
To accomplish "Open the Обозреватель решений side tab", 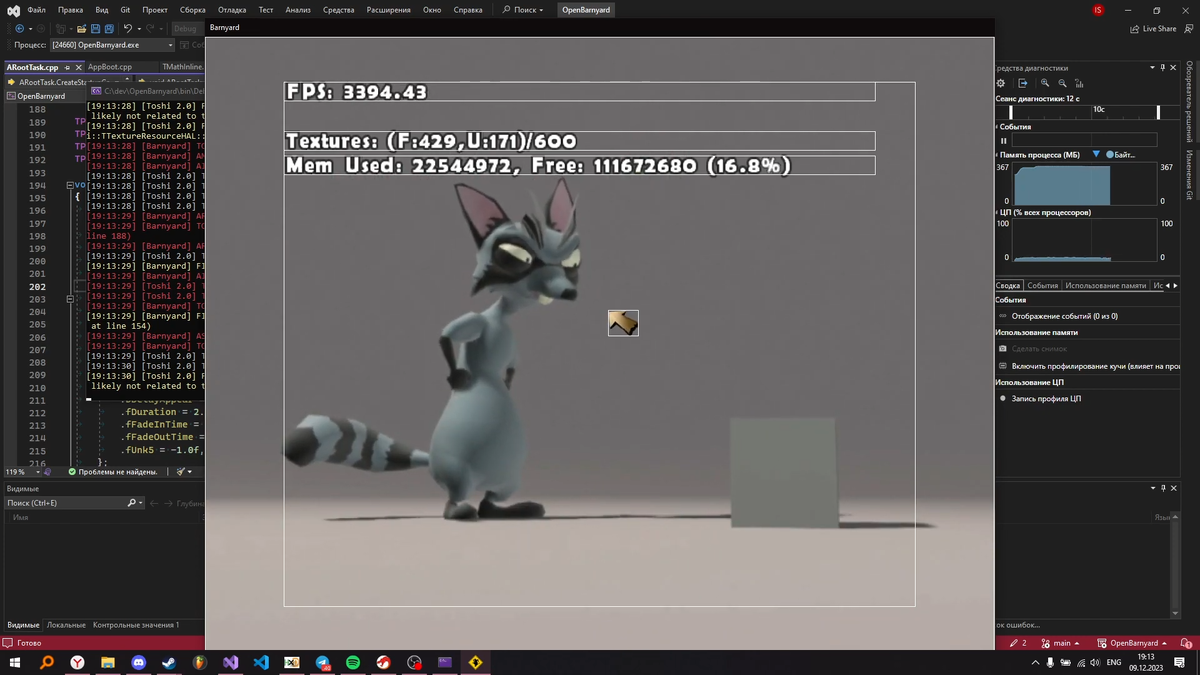I will (x=1190, y=100).
